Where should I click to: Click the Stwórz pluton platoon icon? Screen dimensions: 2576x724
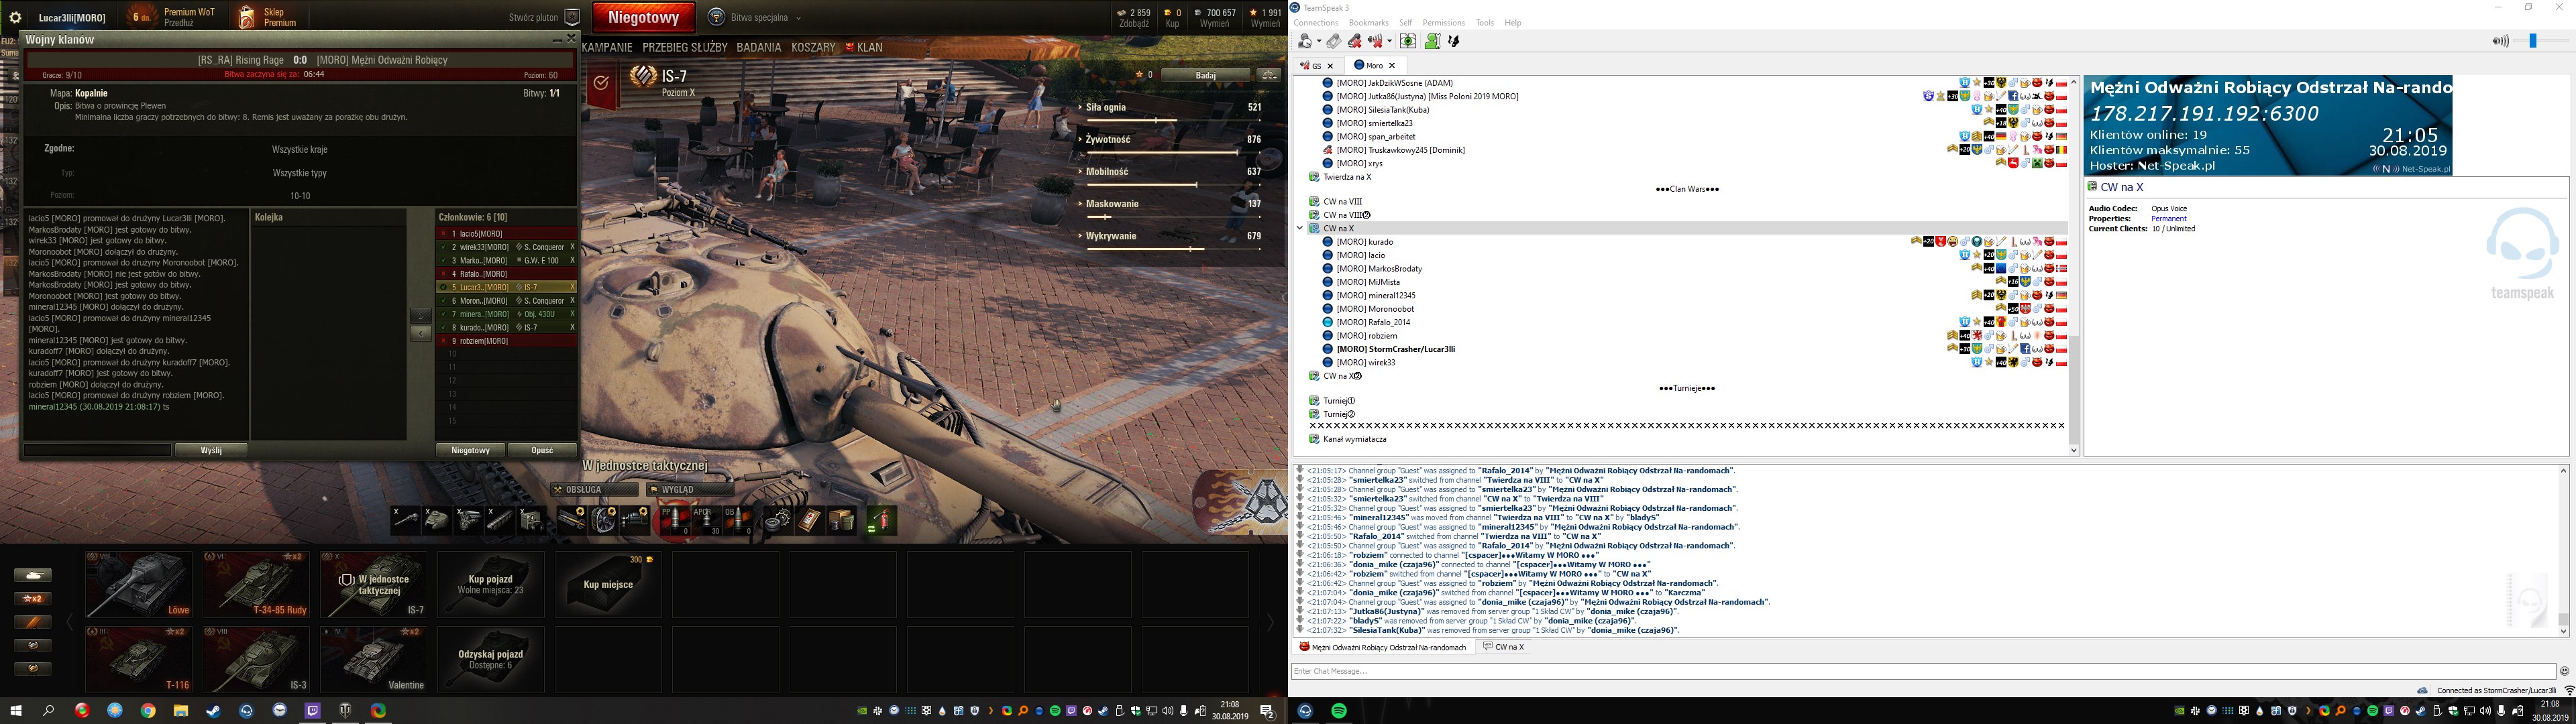573,17
